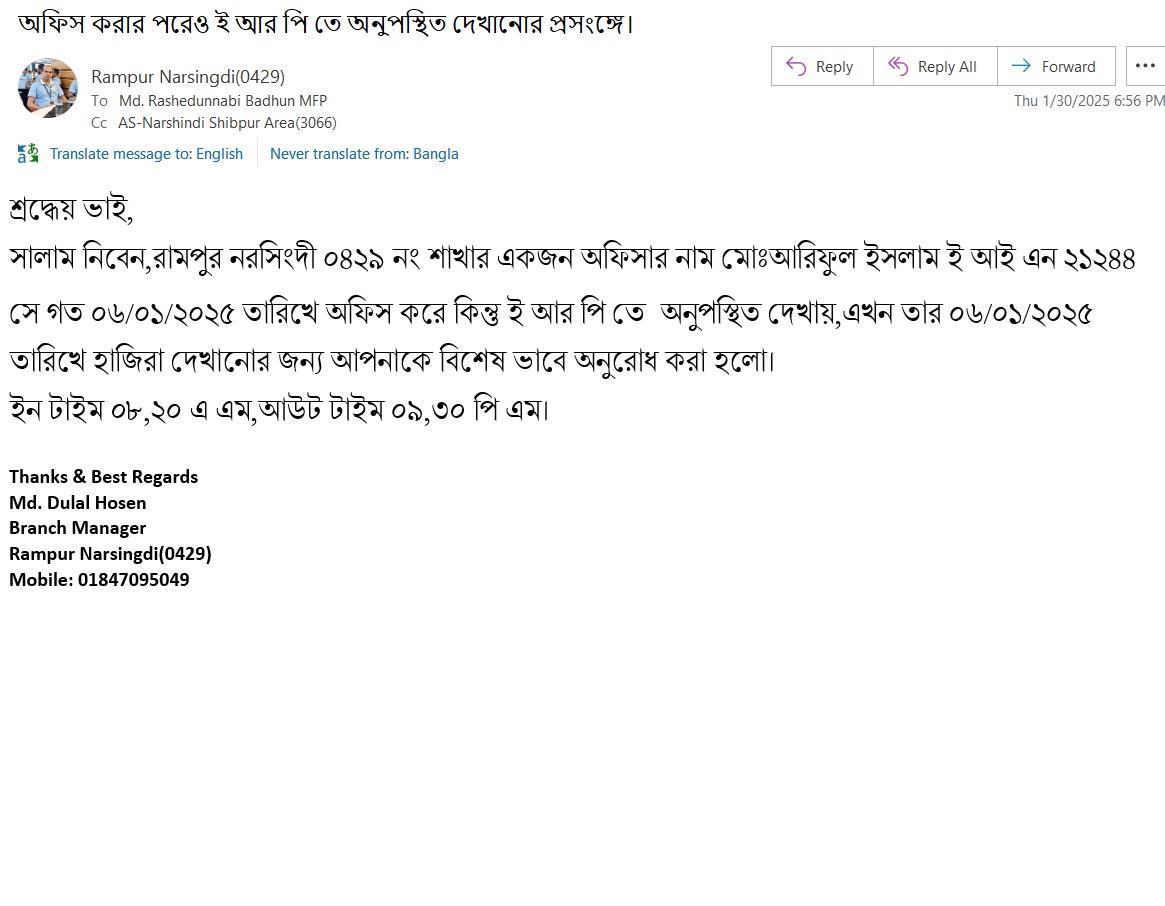The height and width of the screenshot is (906, 1165).
Task: Click the Forward button label
Action: click(x=1068, y=67)
